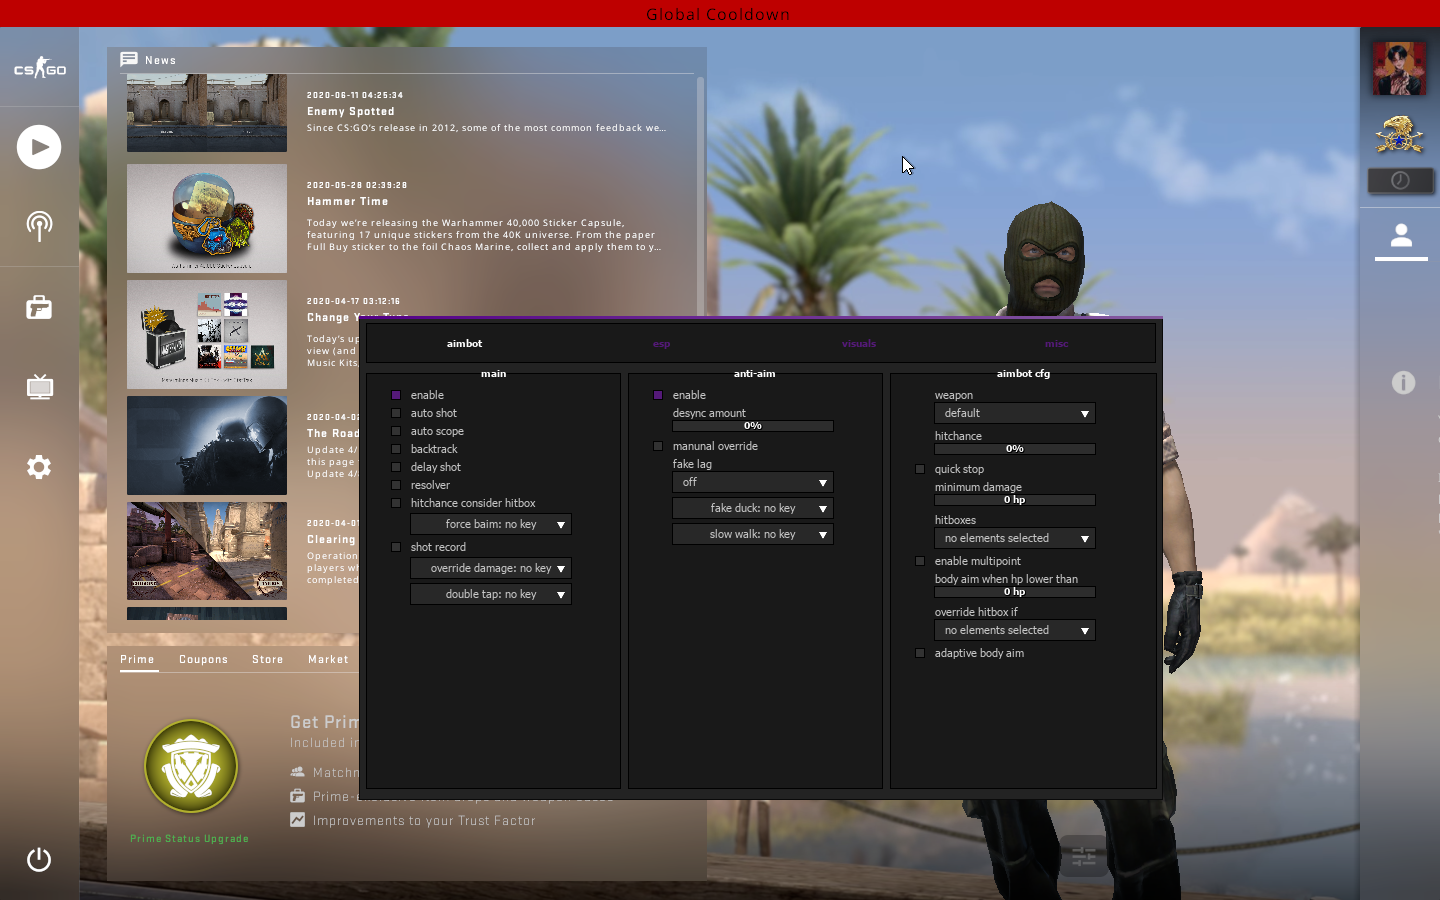This screenshot has width=1440, height=900.
Task: Click the clock cooldown icon
Action: (1400, 181)
